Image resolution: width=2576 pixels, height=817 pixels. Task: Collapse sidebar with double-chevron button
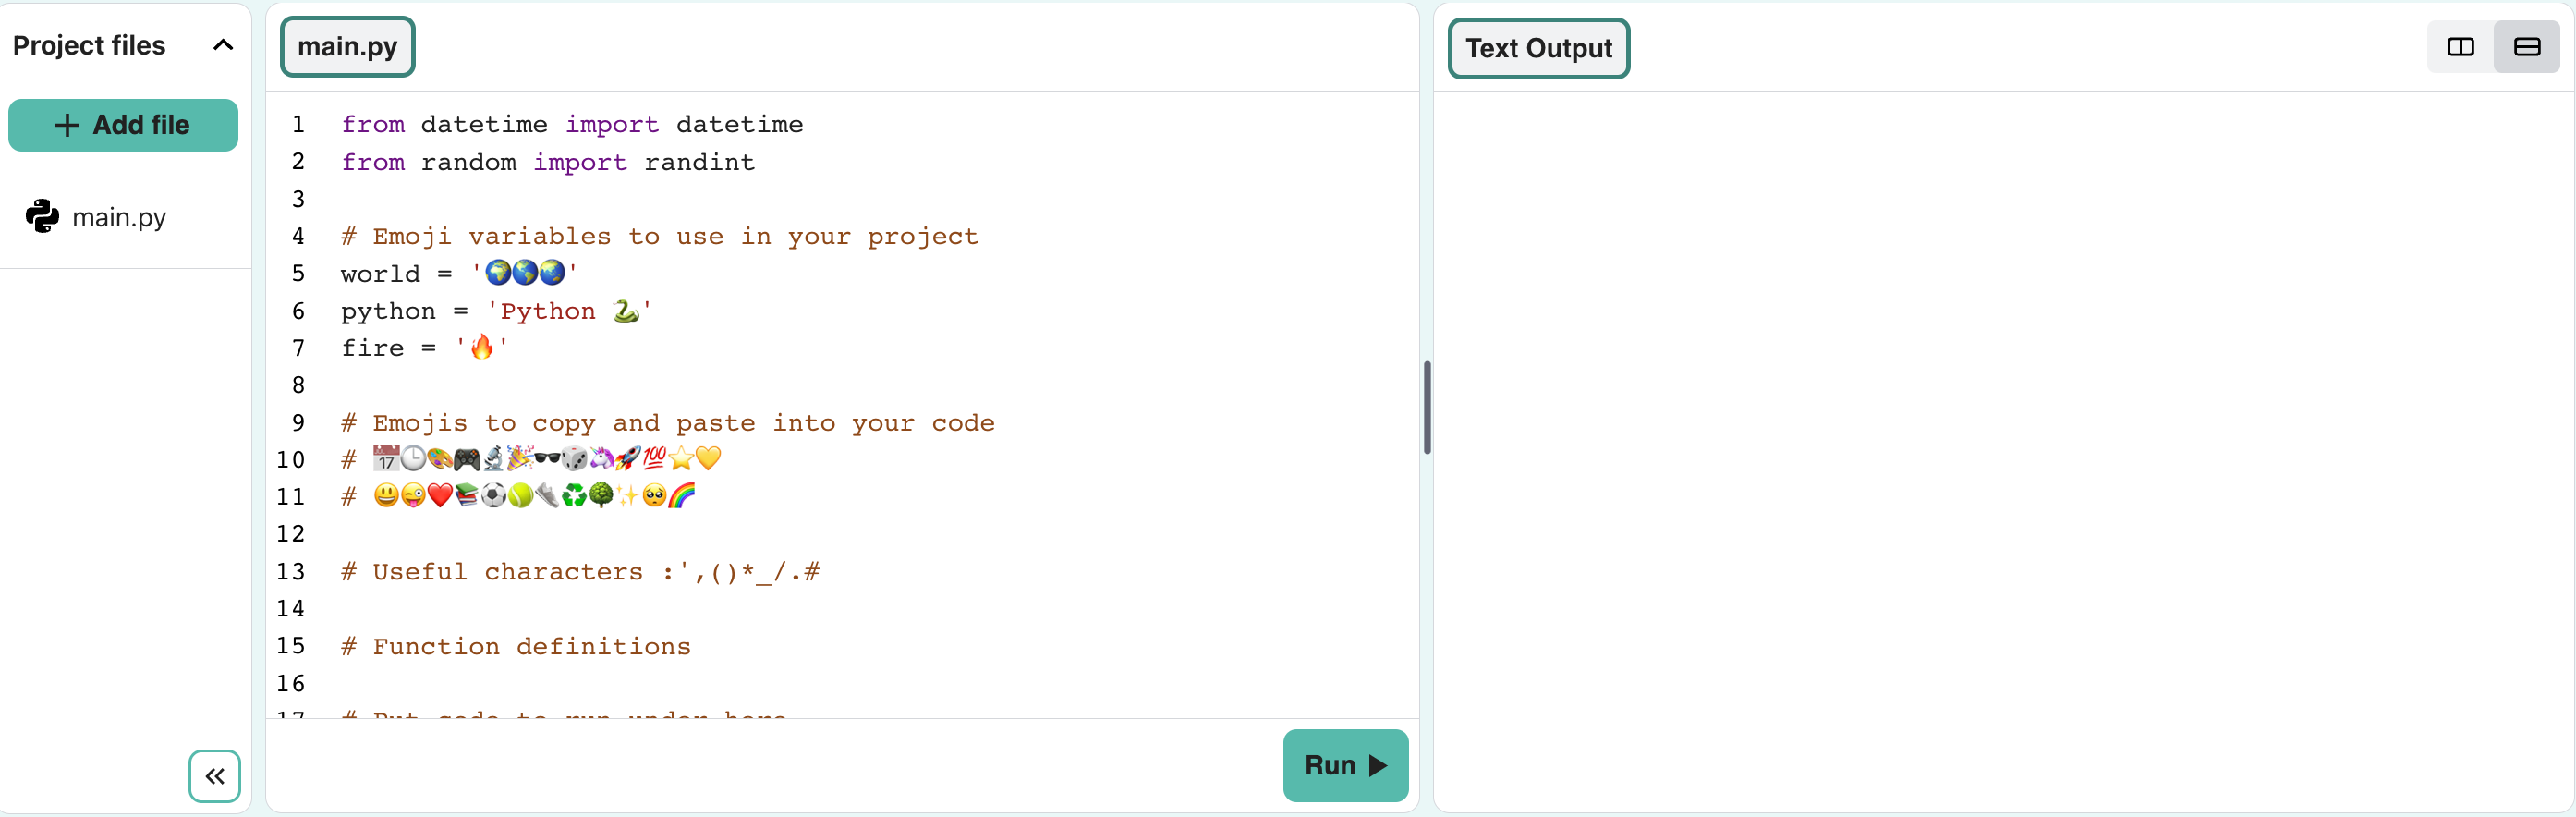(214, 776)
